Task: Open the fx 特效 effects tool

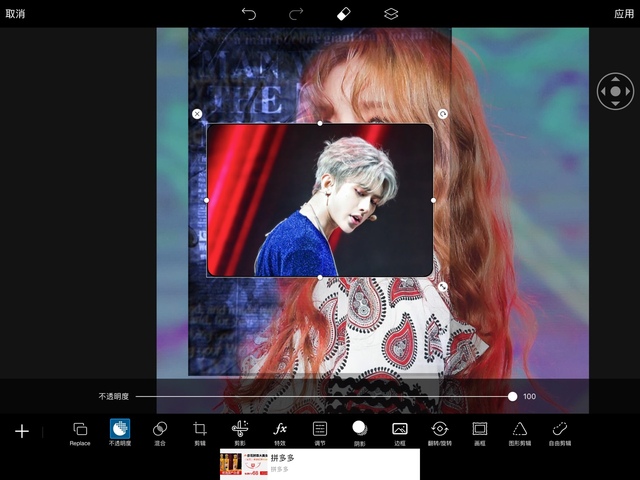Action: click(280, 429)
